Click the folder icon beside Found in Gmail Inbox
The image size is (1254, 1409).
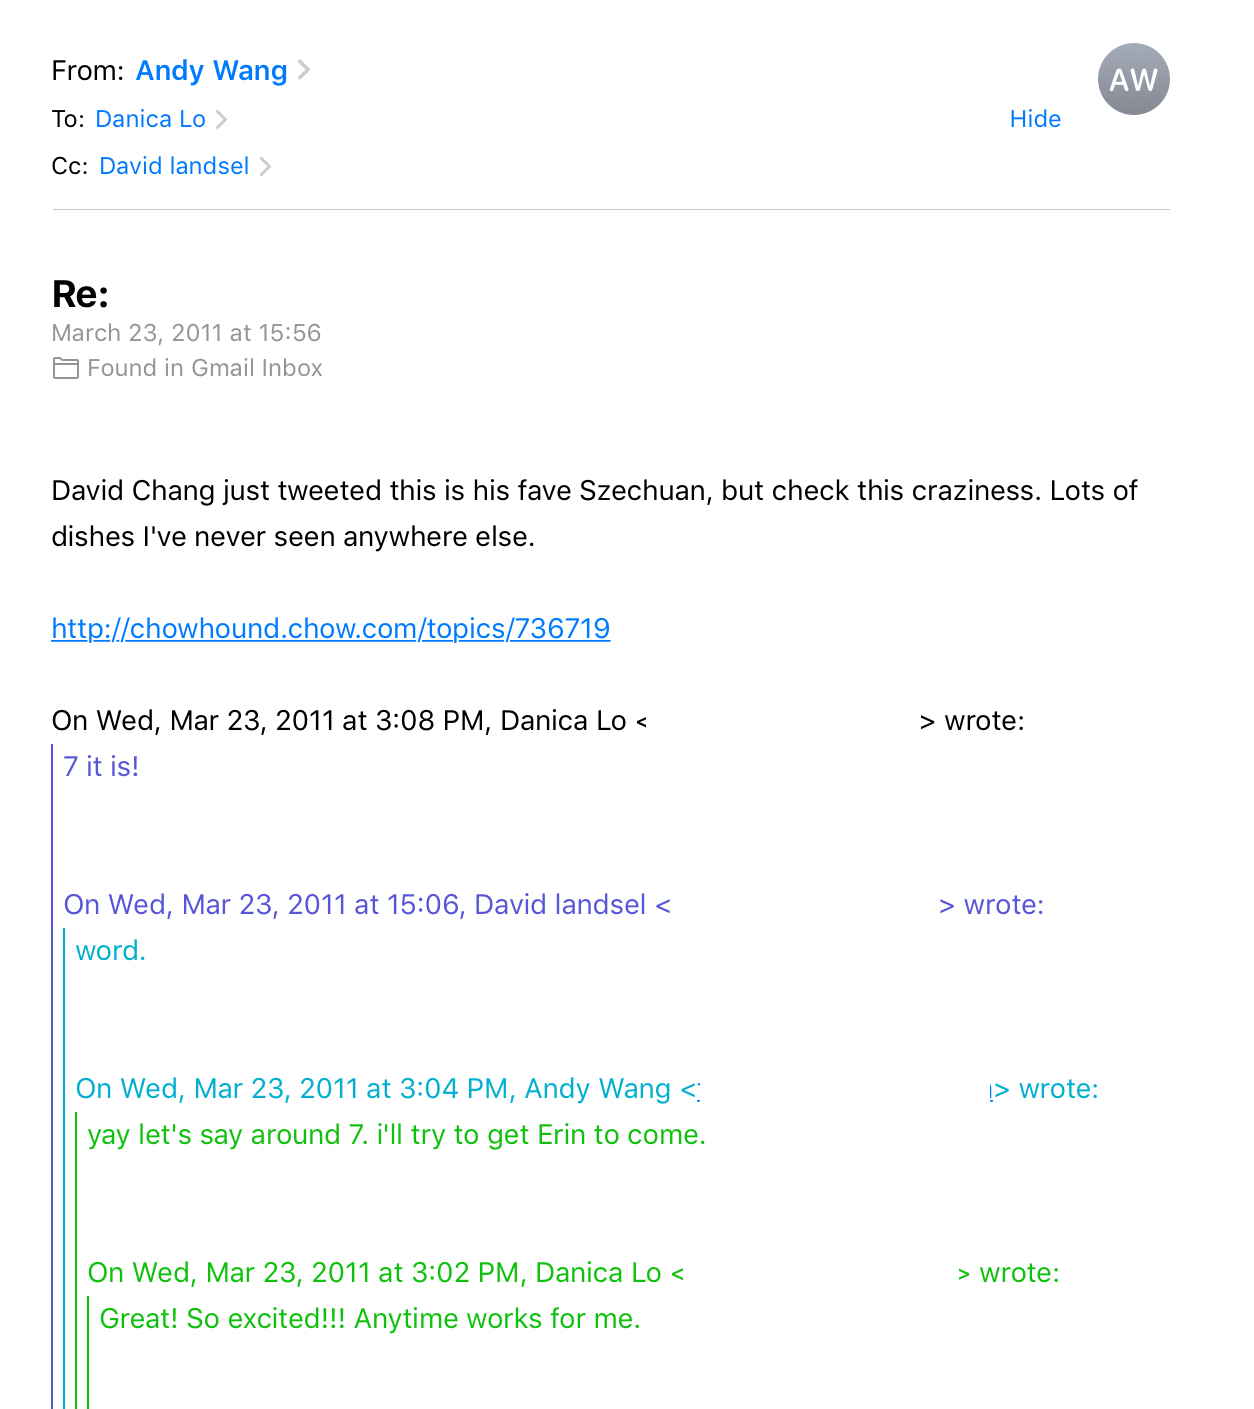point(65,368)
